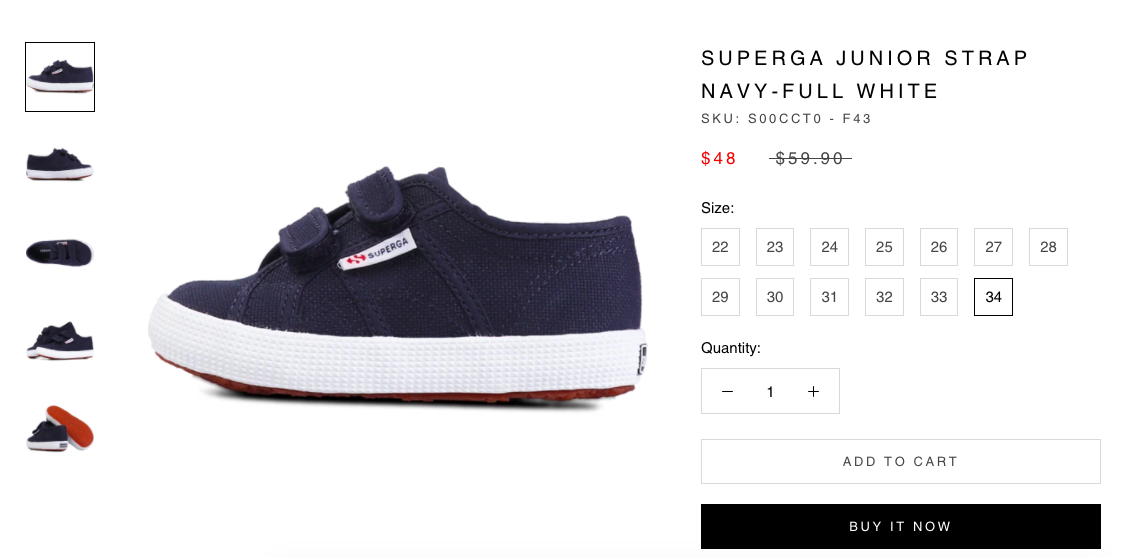The image size is (1121, 557).
Task: Select size 30
Action: (775, 297)
